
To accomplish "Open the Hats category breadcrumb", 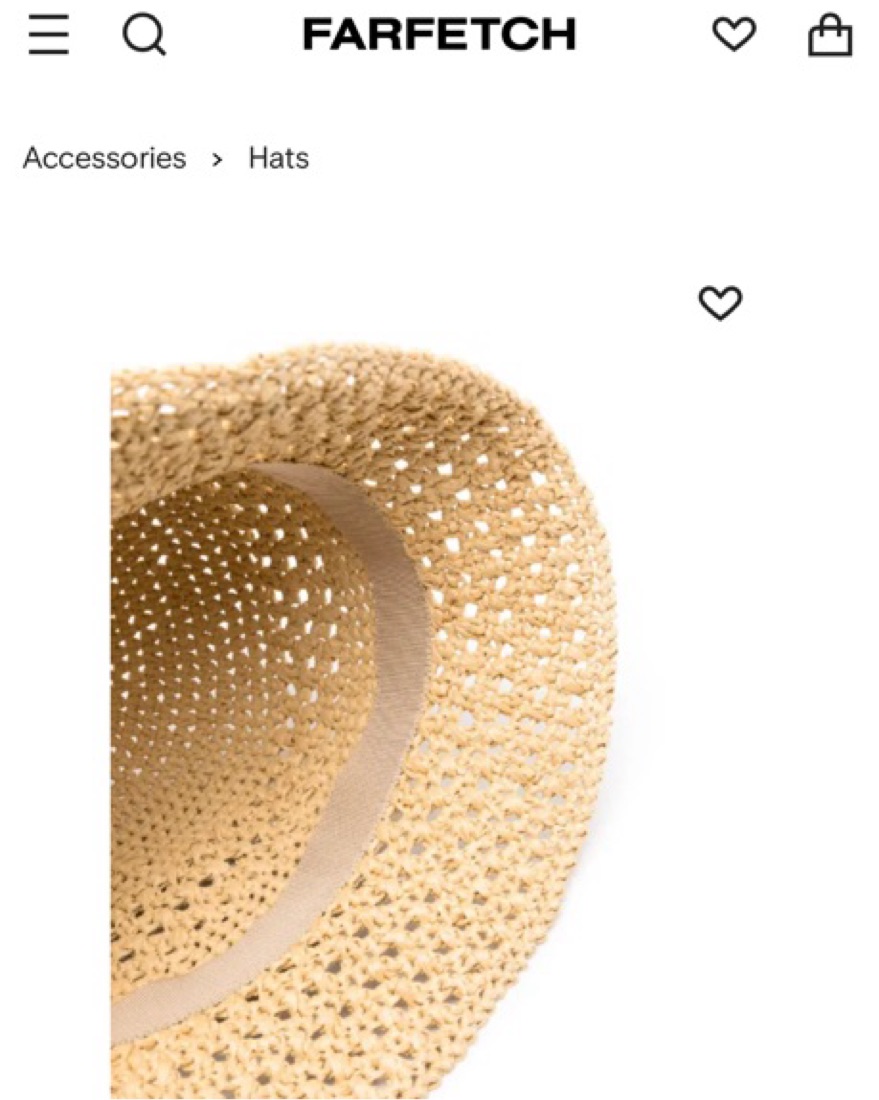I will tap(279, 158).
